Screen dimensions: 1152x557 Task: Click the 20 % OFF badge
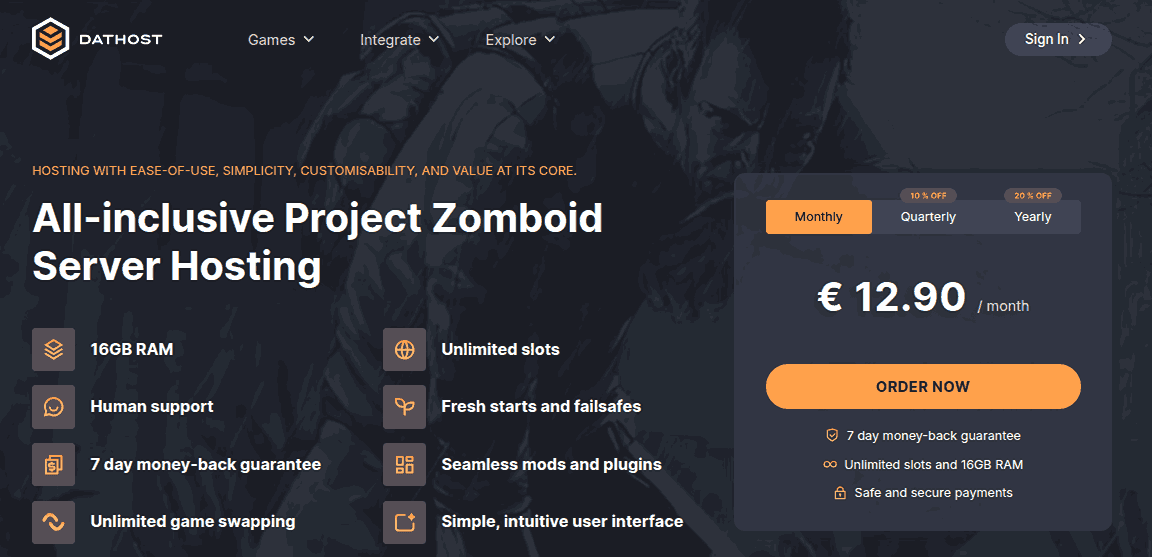pyautogui.click(x=1032, y=195)
